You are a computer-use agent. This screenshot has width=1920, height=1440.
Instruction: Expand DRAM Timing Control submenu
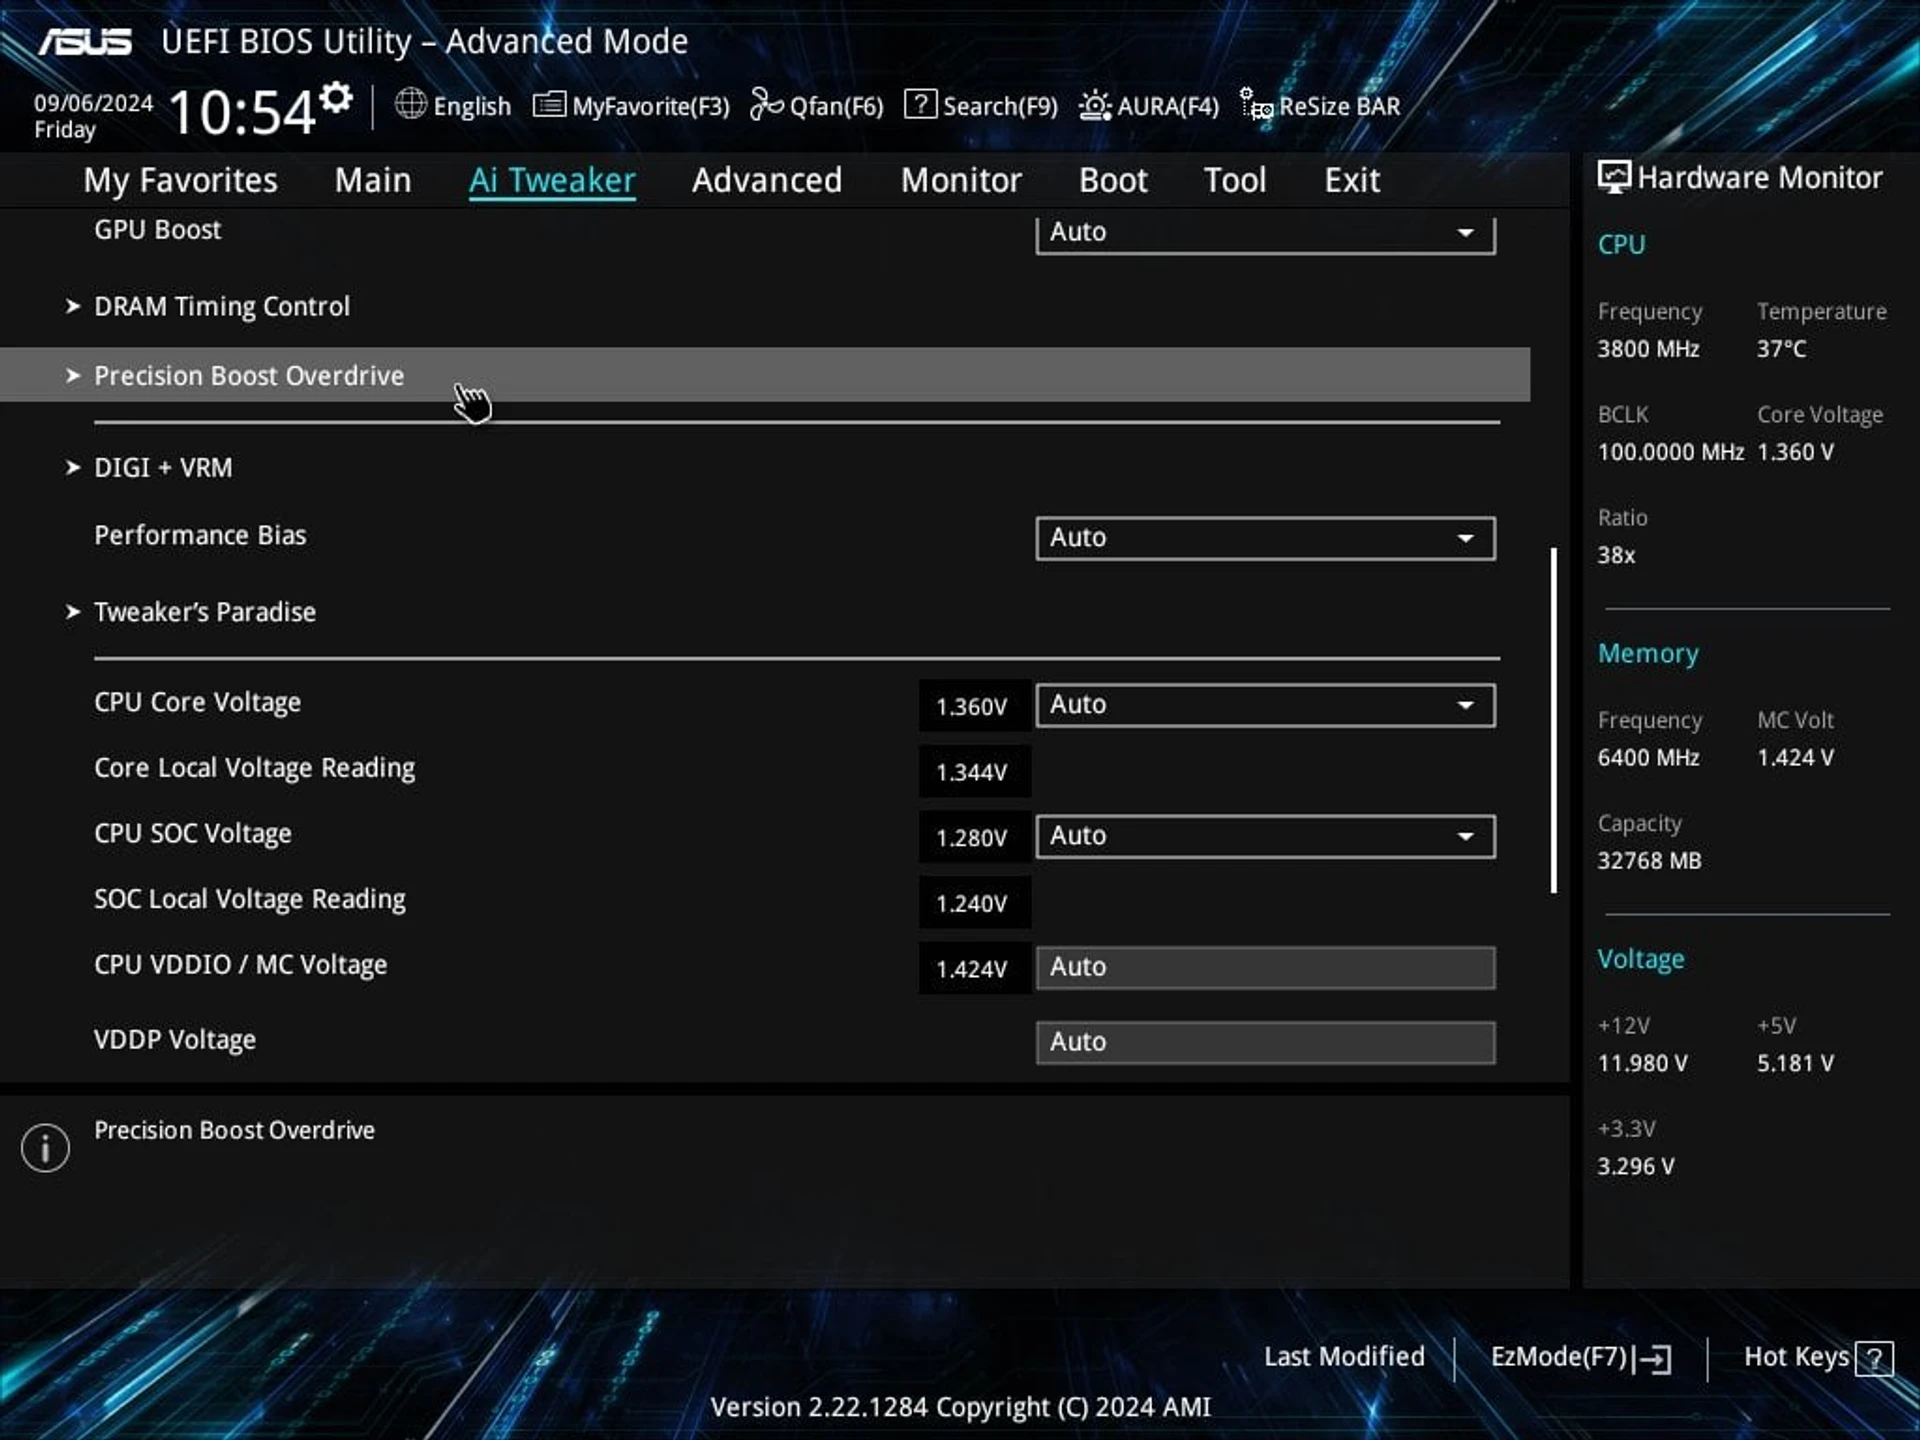point(222,306)
